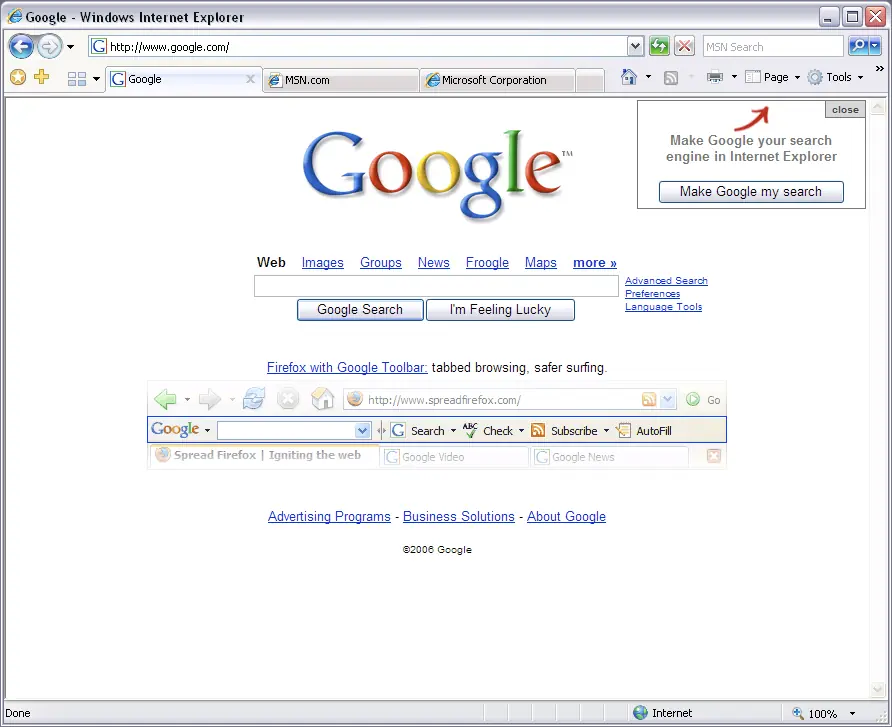Screen dimensions: 892x727
Task: Open the Business Solutions link
Action: coord(459,517)
